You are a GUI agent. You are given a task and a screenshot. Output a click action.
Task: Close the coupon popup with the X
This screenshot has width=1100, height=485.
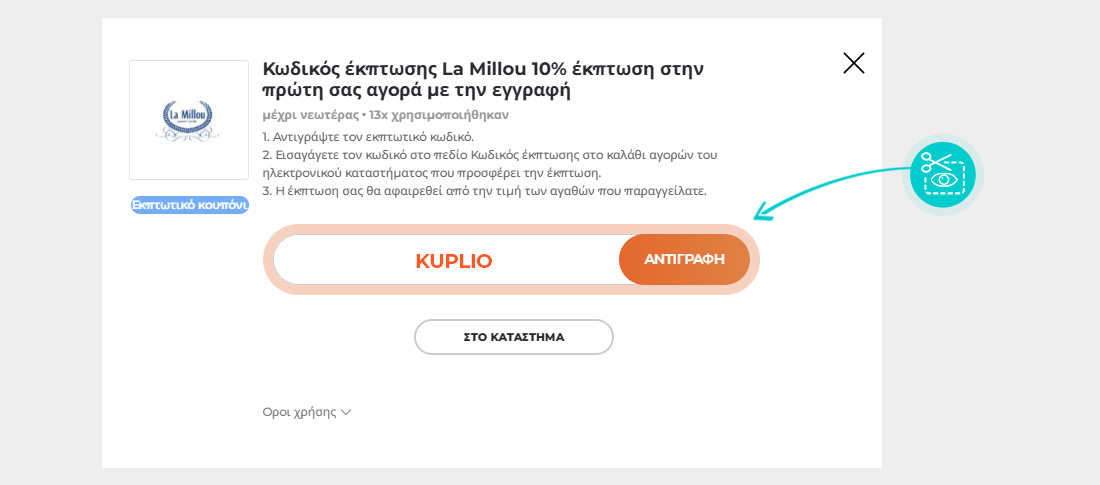pyautogui.click(x=853, y=64)
